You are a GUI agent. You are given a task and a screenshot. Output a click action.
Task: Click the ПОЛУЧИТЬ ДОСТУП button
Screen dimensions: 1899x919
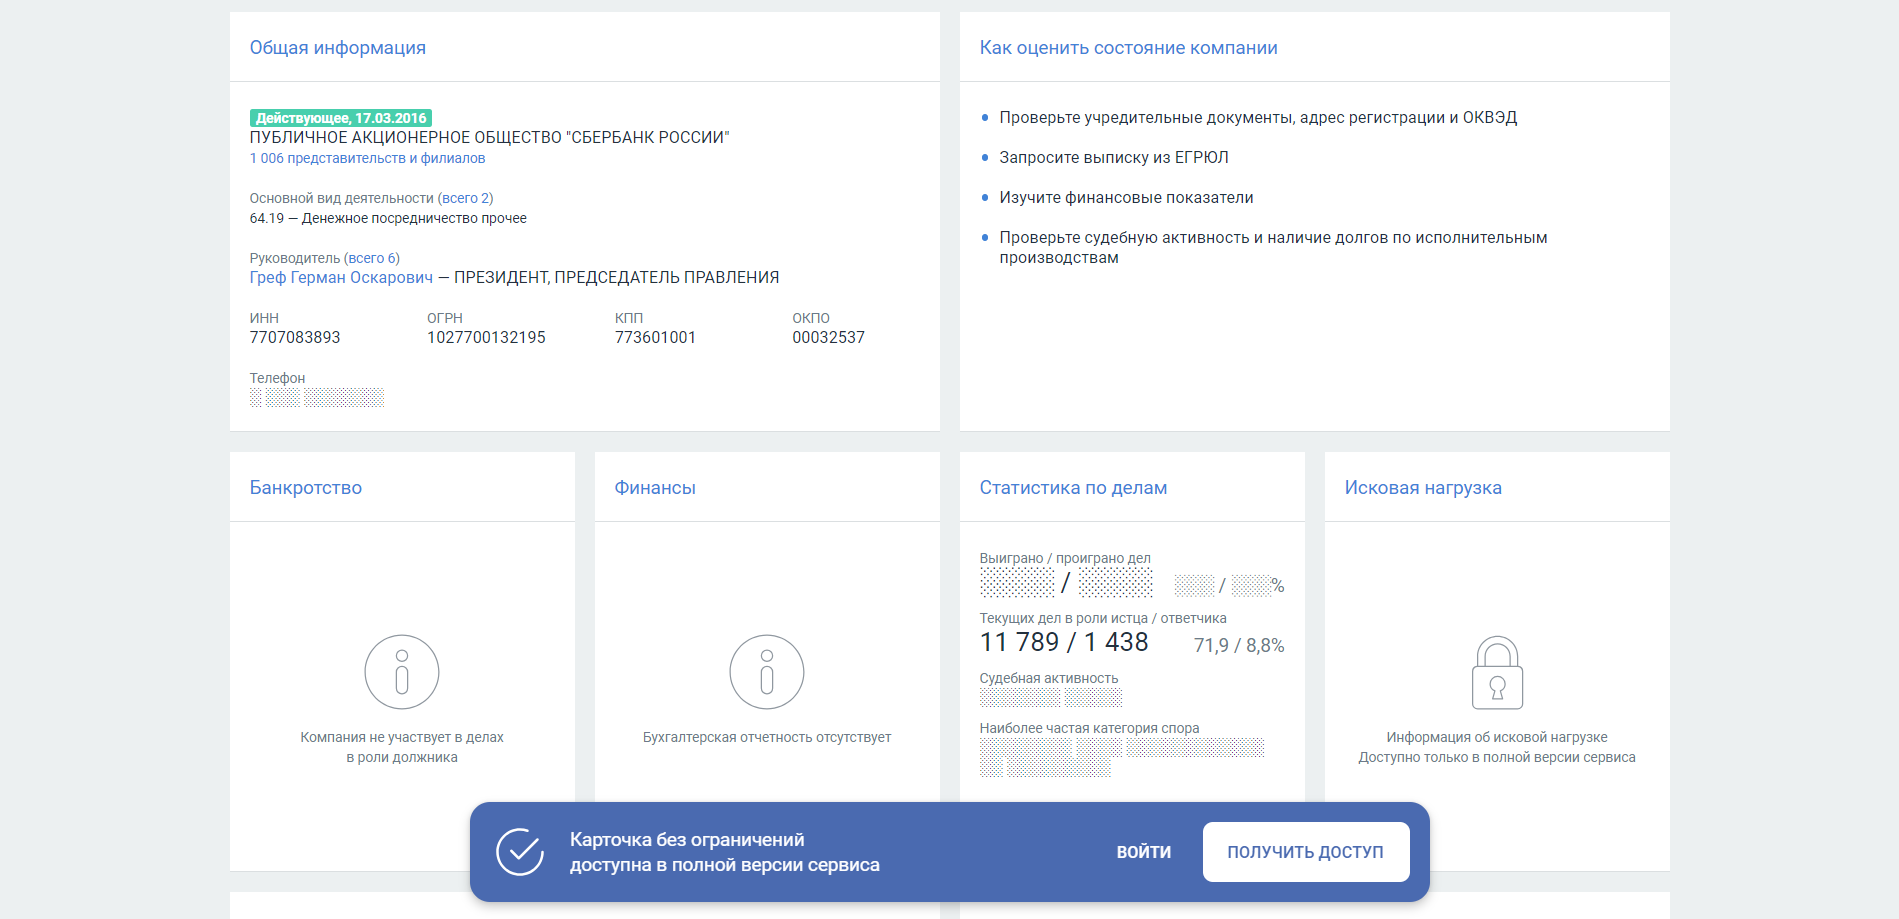coord(1306,852)
